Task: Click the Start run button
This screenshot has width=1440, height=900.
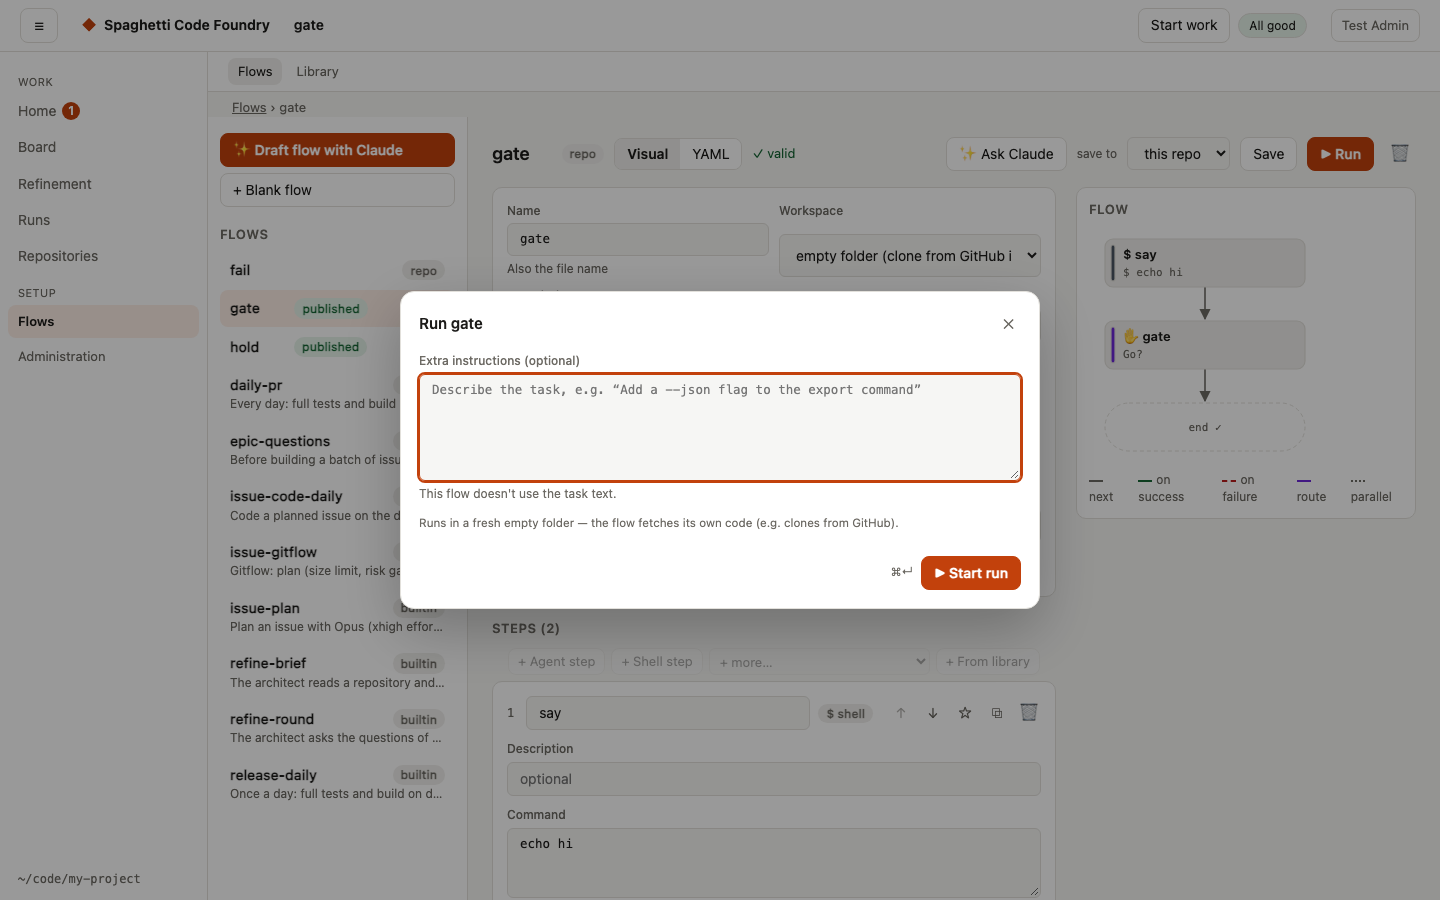Action: pyautogui.click(x=970, y=573)
